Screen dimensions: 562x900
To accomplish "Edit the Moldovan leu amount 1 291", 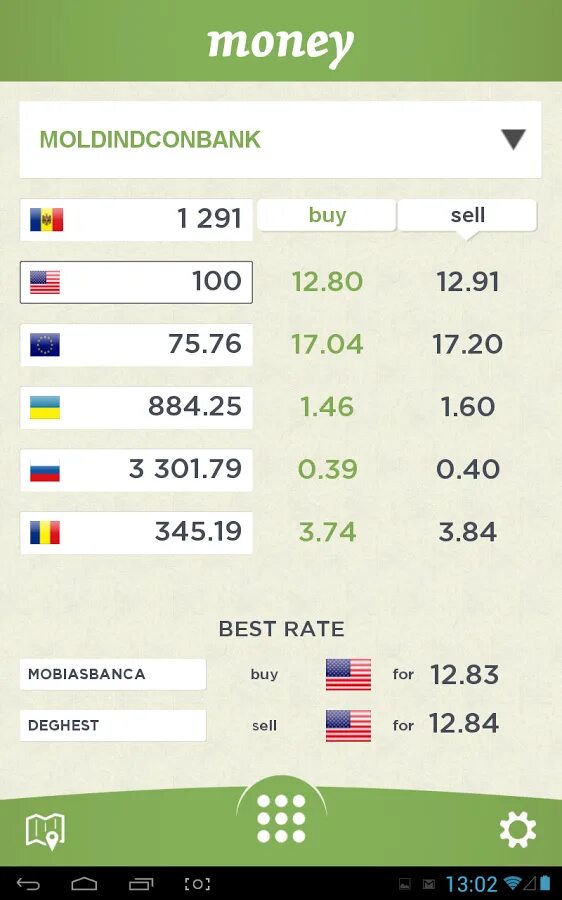I will (x=136, y=219).
